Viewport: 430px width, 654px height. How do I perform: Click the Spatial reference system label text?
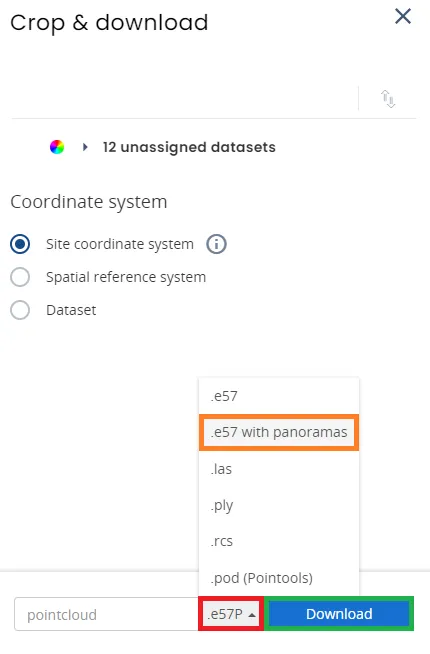point(126,277)
